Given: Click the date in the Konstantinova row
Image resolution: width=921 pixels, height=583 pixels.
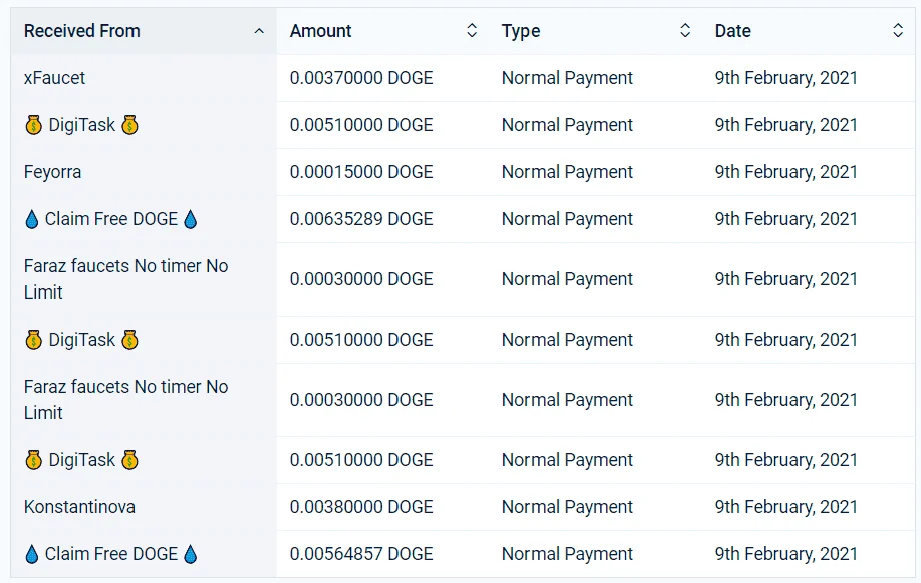Looking at the screenshot, I should pos(786,507).
